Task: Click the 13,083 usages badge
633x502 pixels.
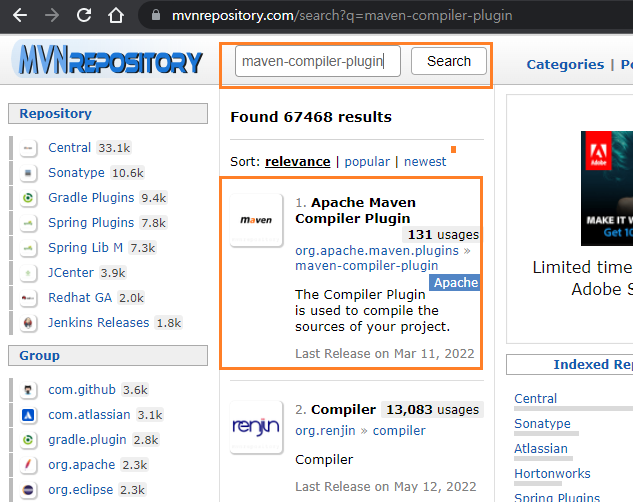Action: (432, 410)
